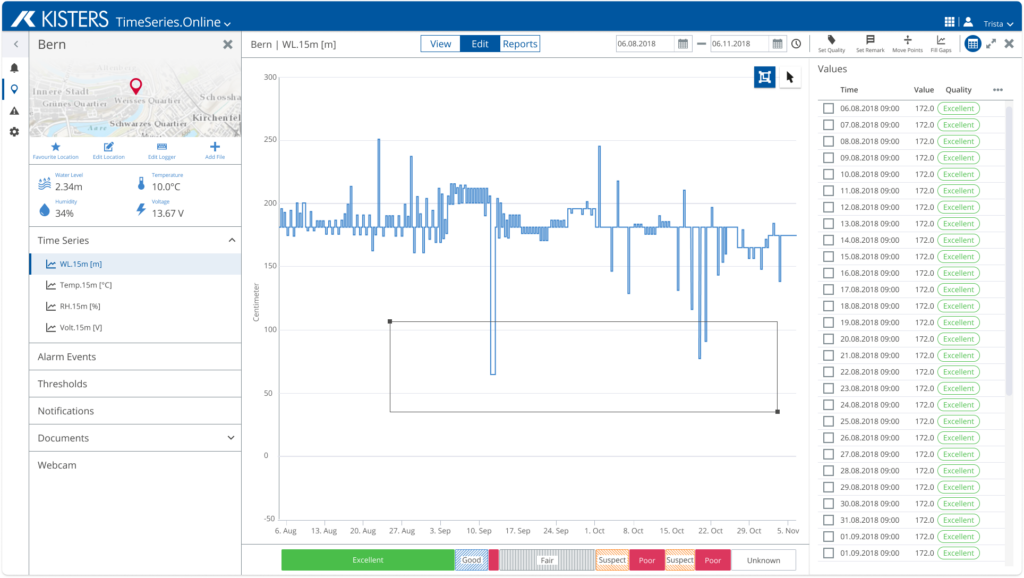Activate the Move Points tool

point(907,40)
